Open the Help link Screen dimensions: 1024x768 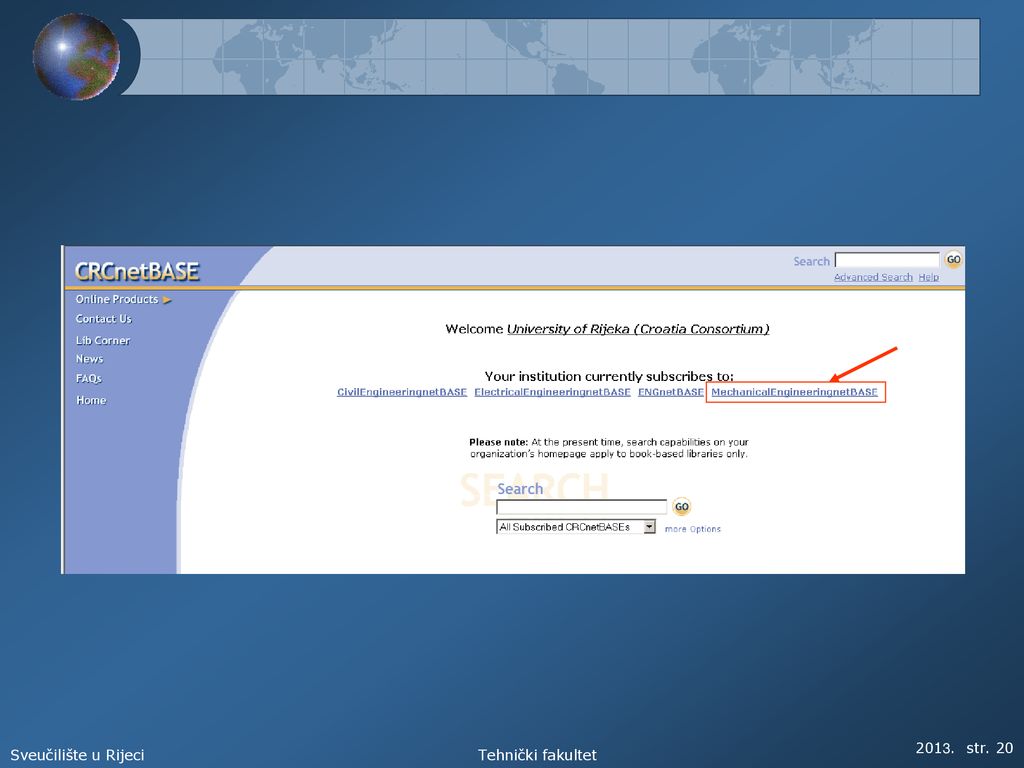click(928, 277)
